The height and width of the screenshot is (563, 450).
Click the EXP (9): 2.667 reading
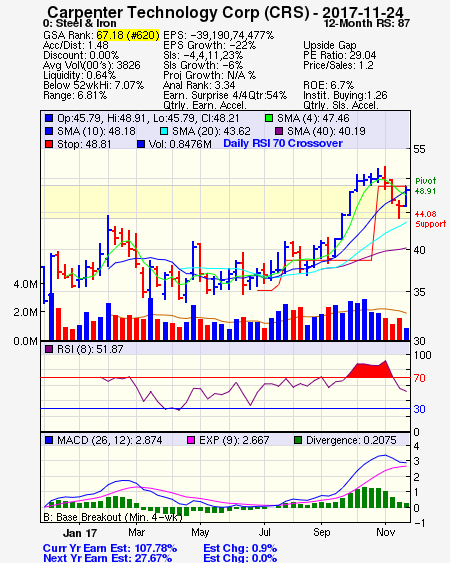click(234, 440)
